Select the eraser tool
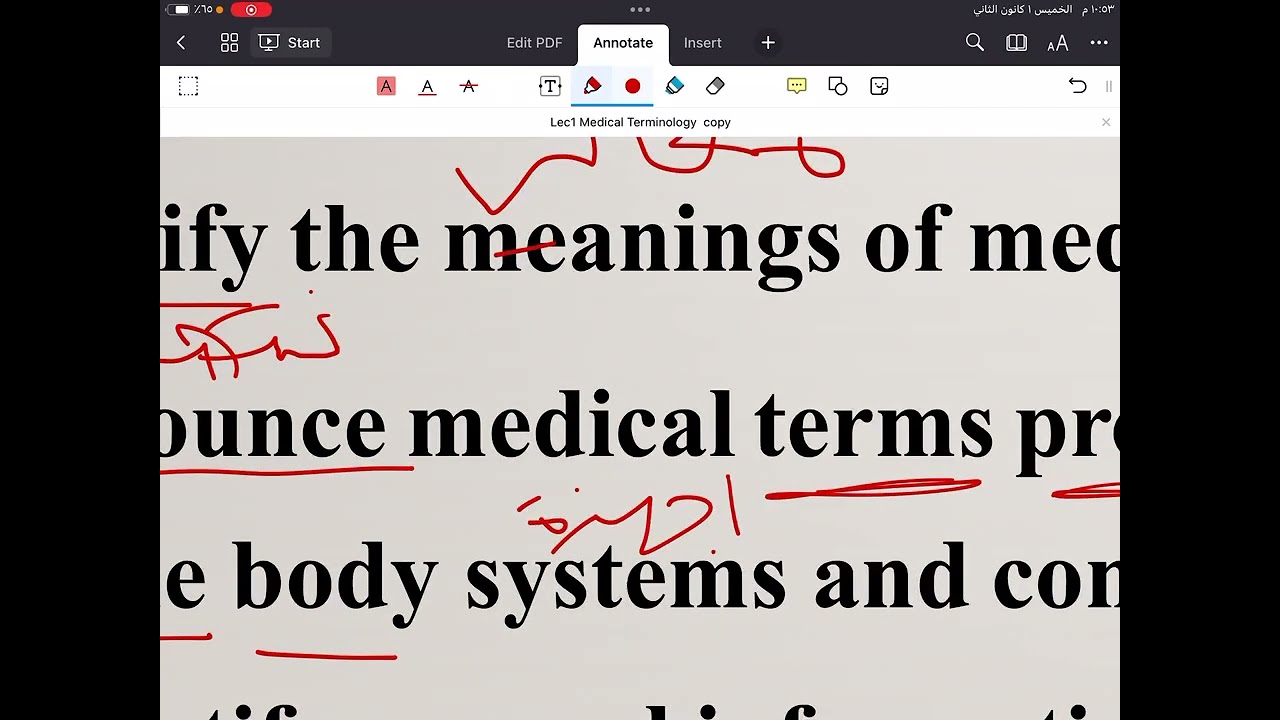The height and width of the screenshot is (720, 1280). 715,86
